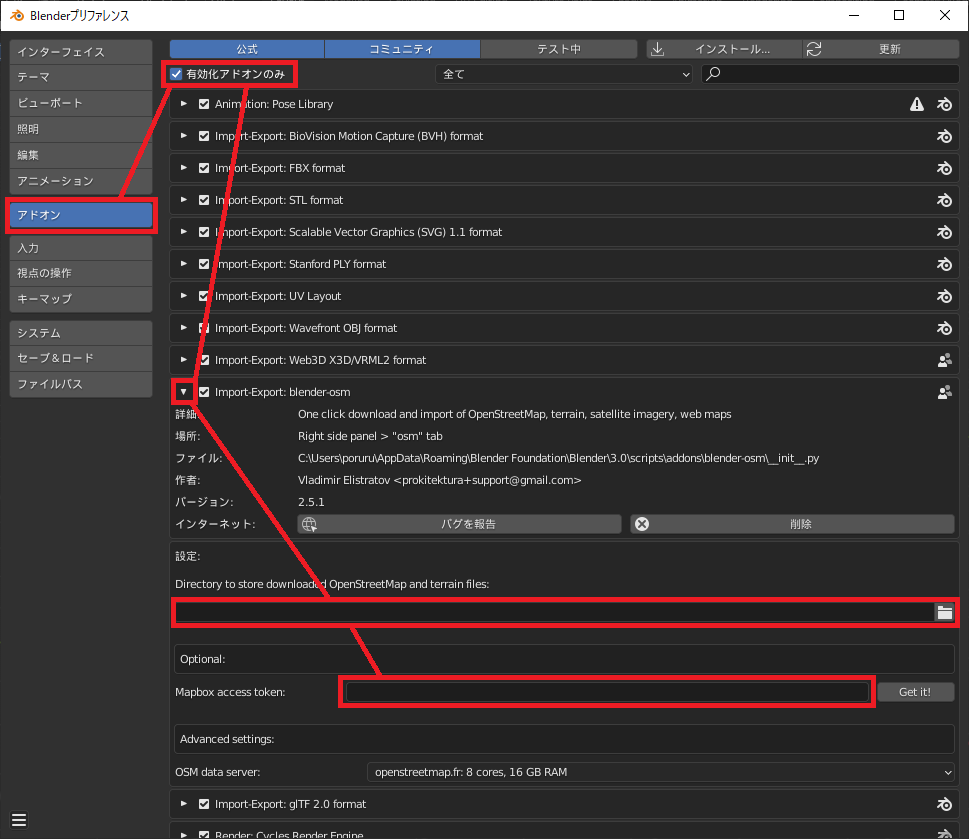Click the Mapbox access token input field
969x839 pixels.
click(x=607, y=692)
